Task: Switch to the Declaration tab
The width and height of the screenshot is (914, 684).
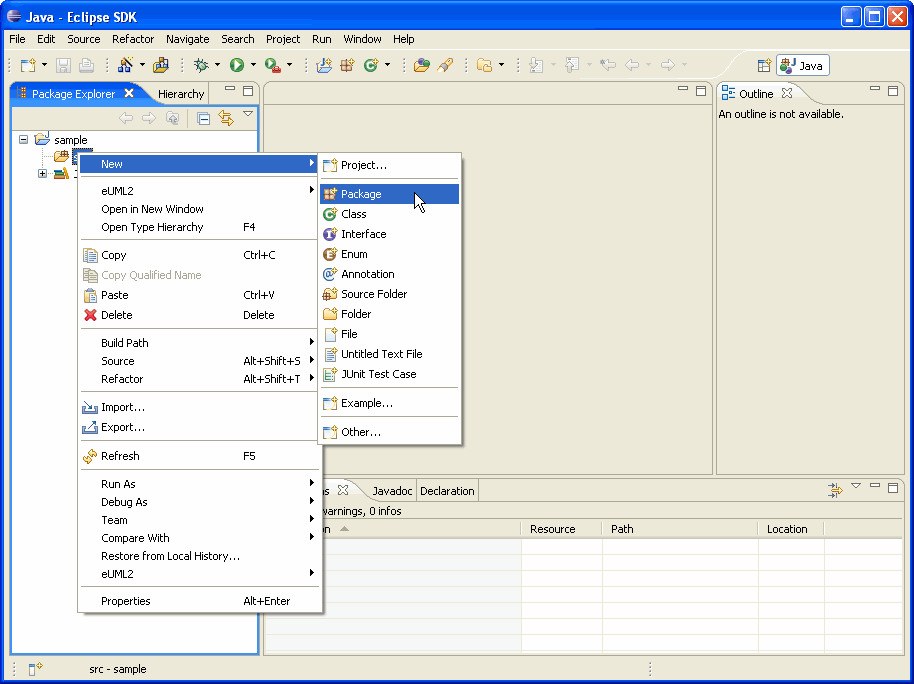Action: 447,491
